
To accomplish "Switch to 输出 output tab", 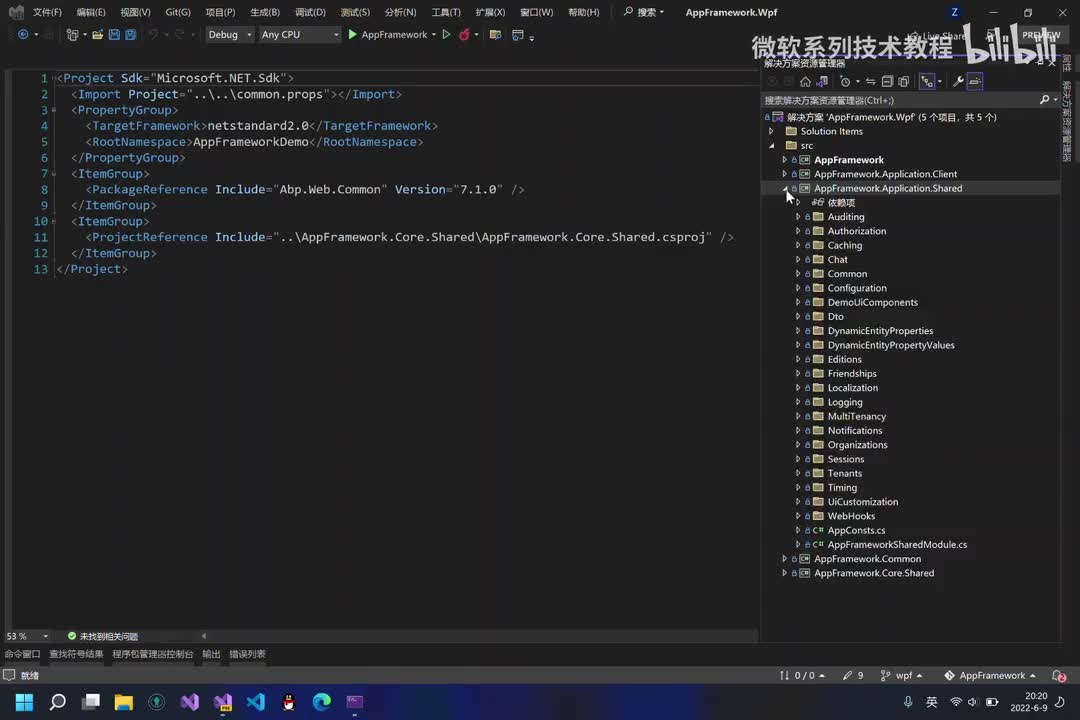I will point(211,654).
